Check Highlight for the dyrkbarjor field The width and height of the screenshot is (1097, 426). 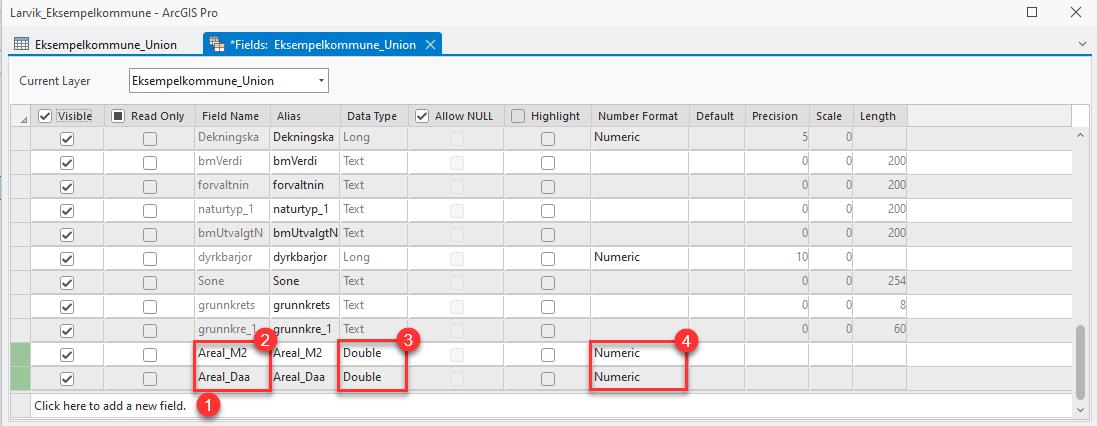pos(548,259)
